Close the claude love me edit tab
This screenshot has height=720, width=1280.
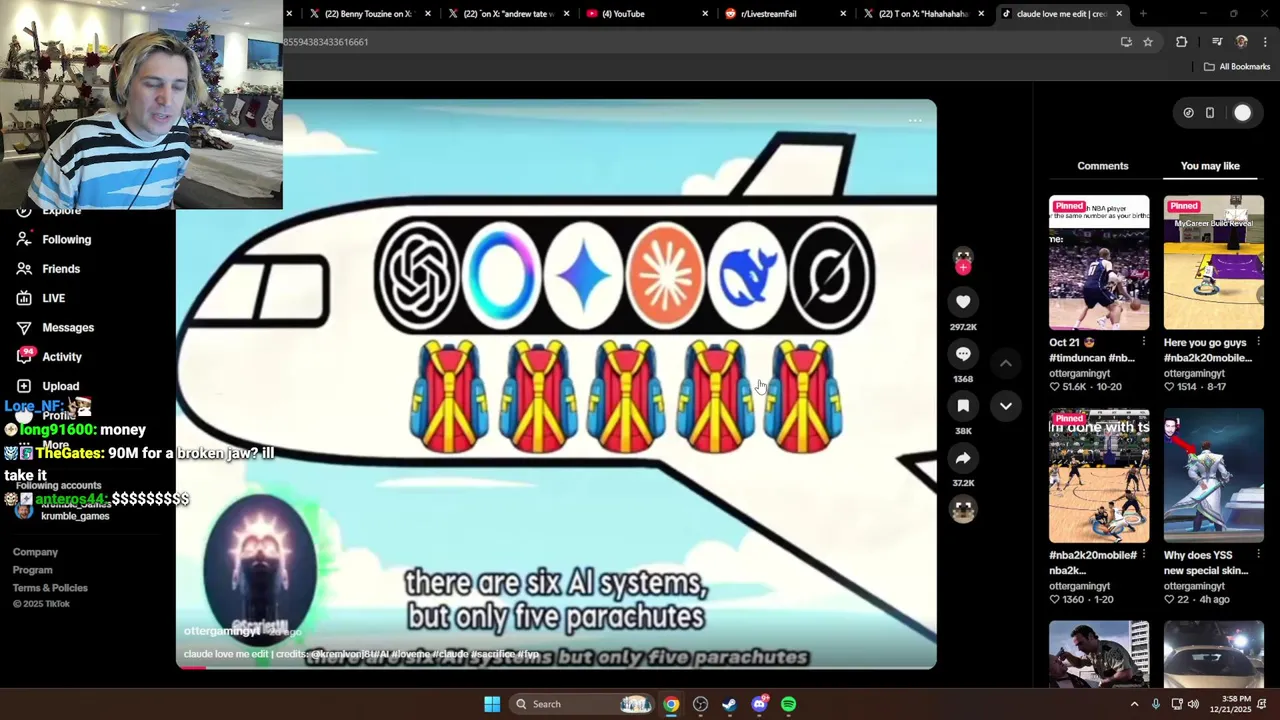(1119, 14)
